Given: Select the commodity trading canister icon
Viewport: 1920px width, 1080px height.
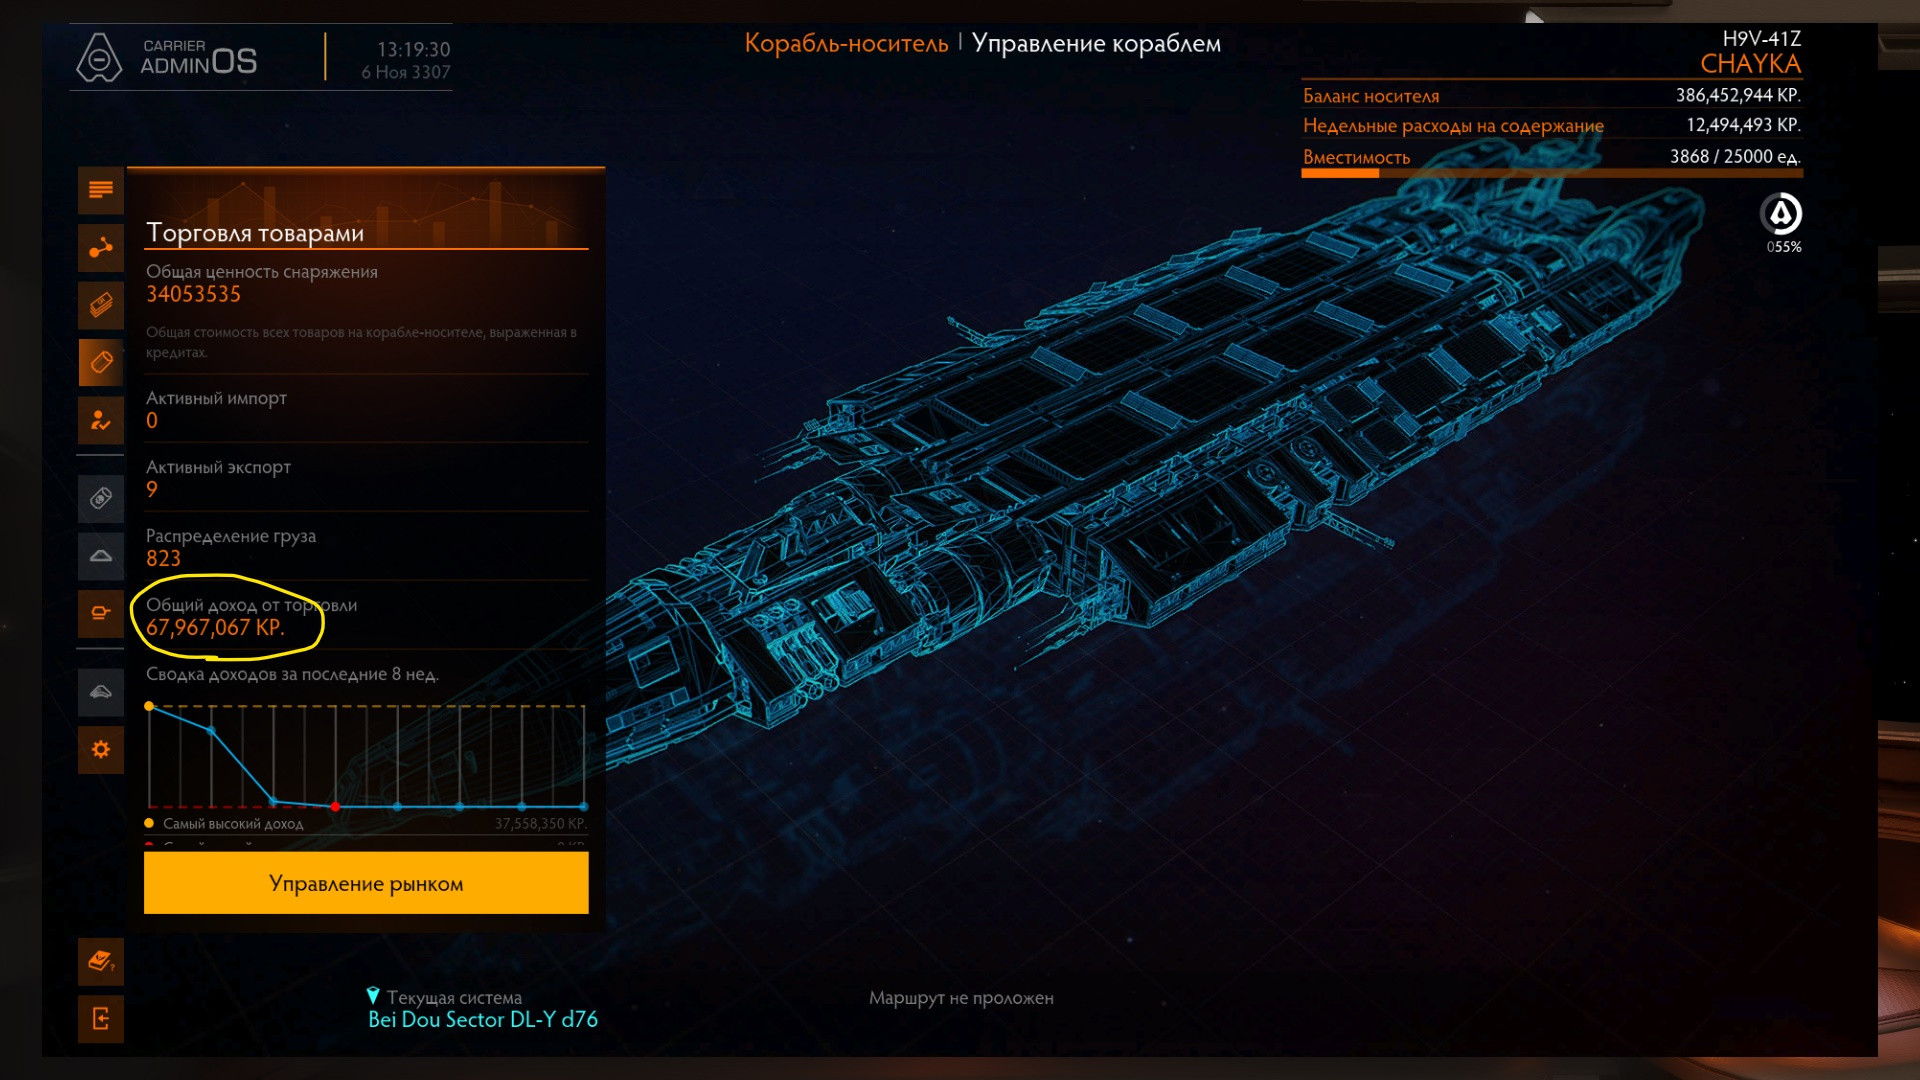Looking at the screenshot, I should pos(101,362).
